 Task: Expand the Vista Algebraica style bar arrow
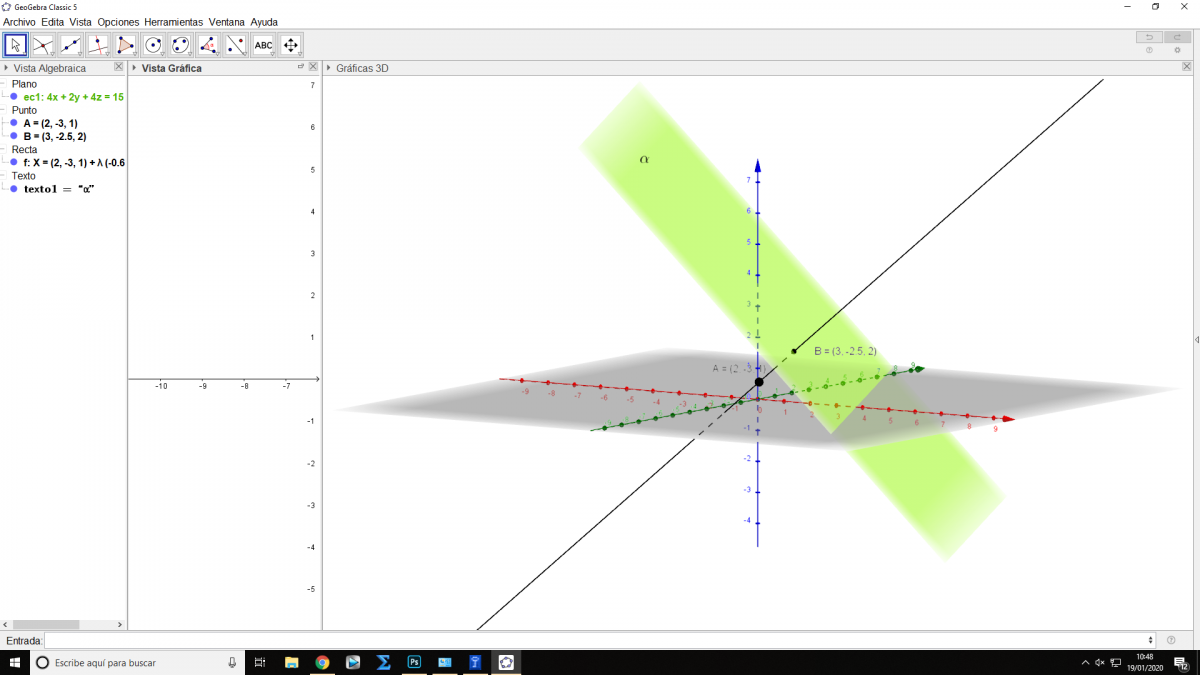click(6, 68)
